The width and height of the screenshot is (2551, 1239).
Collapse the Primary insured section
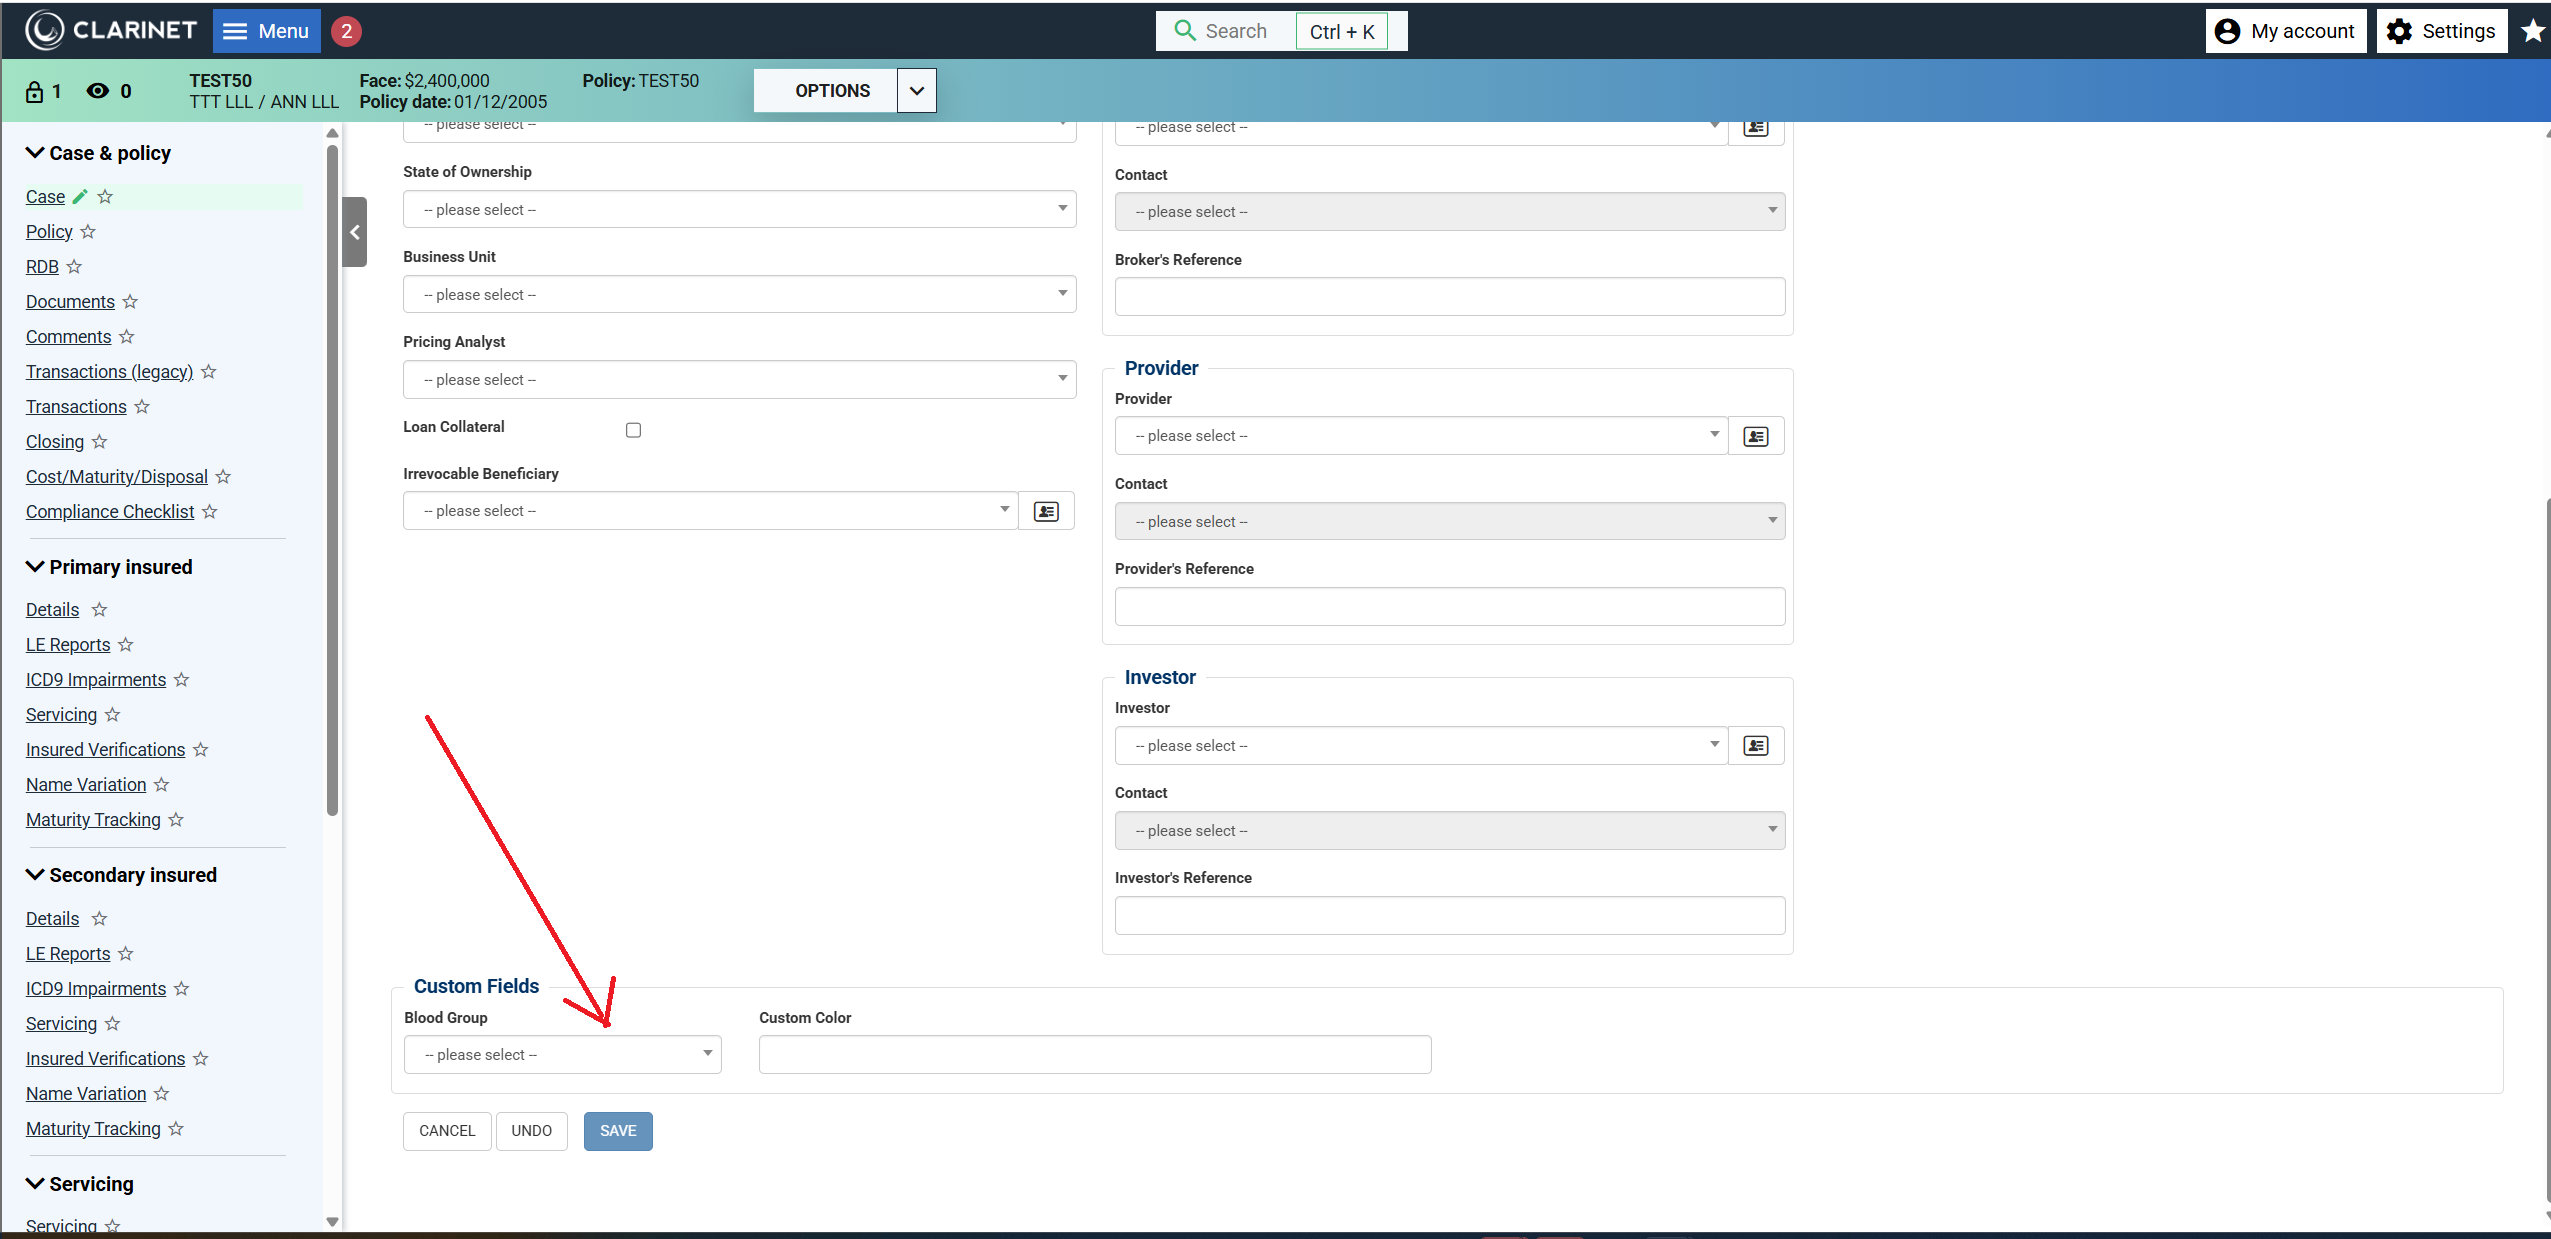[35, 567]
